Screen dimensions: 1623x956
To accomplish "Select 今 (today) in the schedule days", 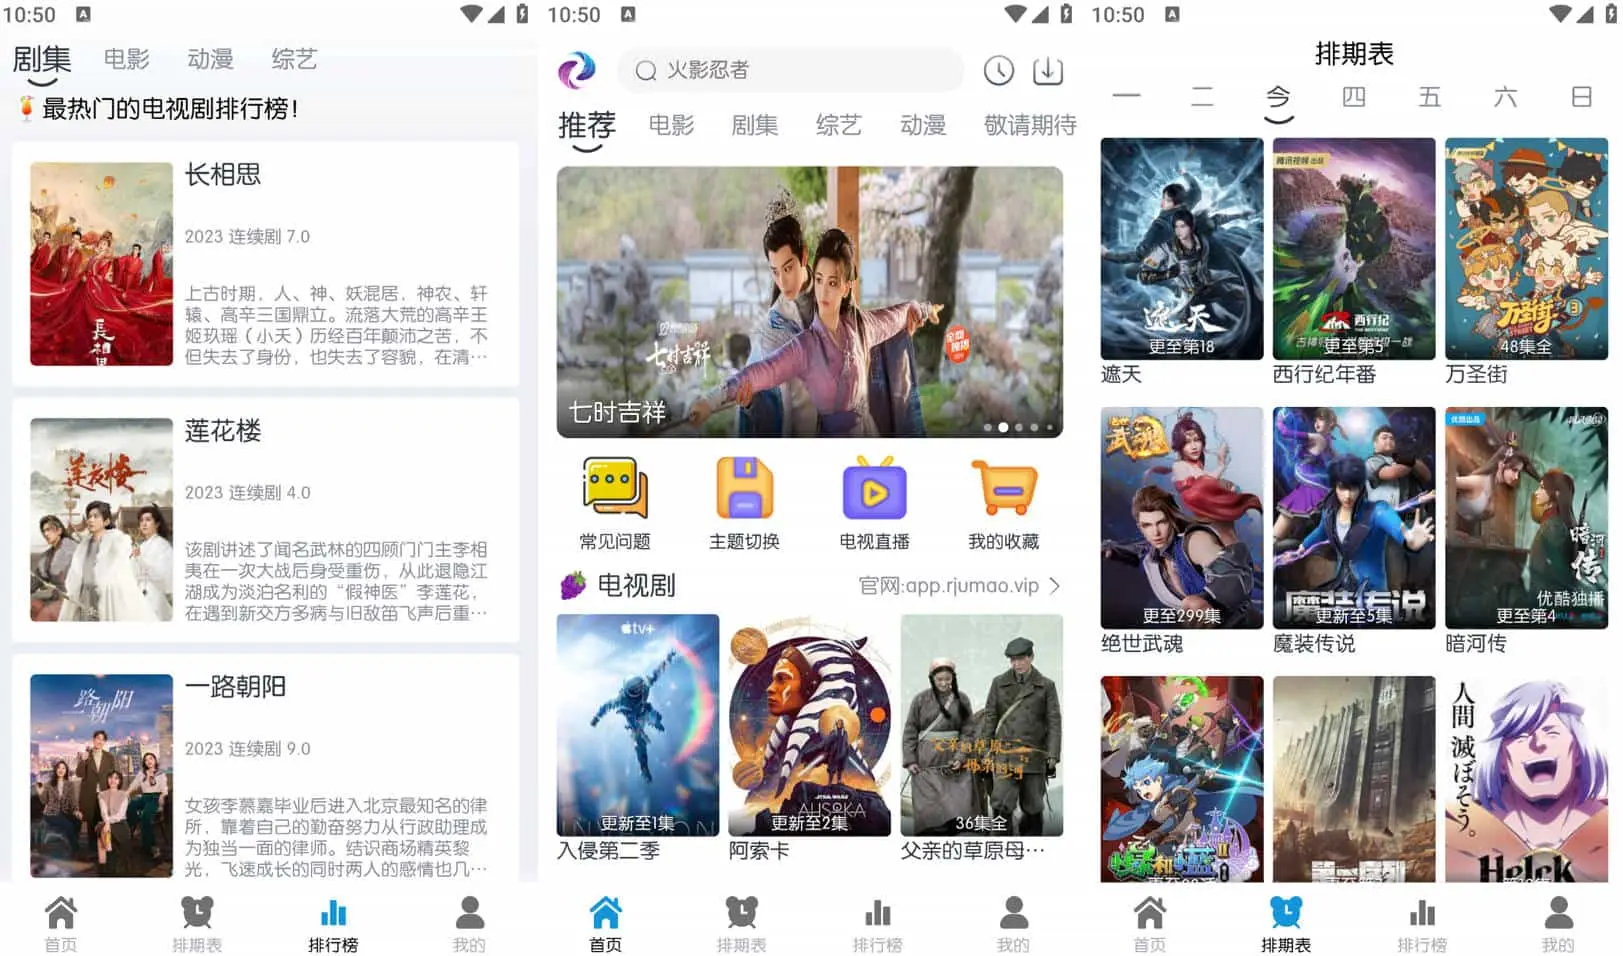I will coord(1277,97).
